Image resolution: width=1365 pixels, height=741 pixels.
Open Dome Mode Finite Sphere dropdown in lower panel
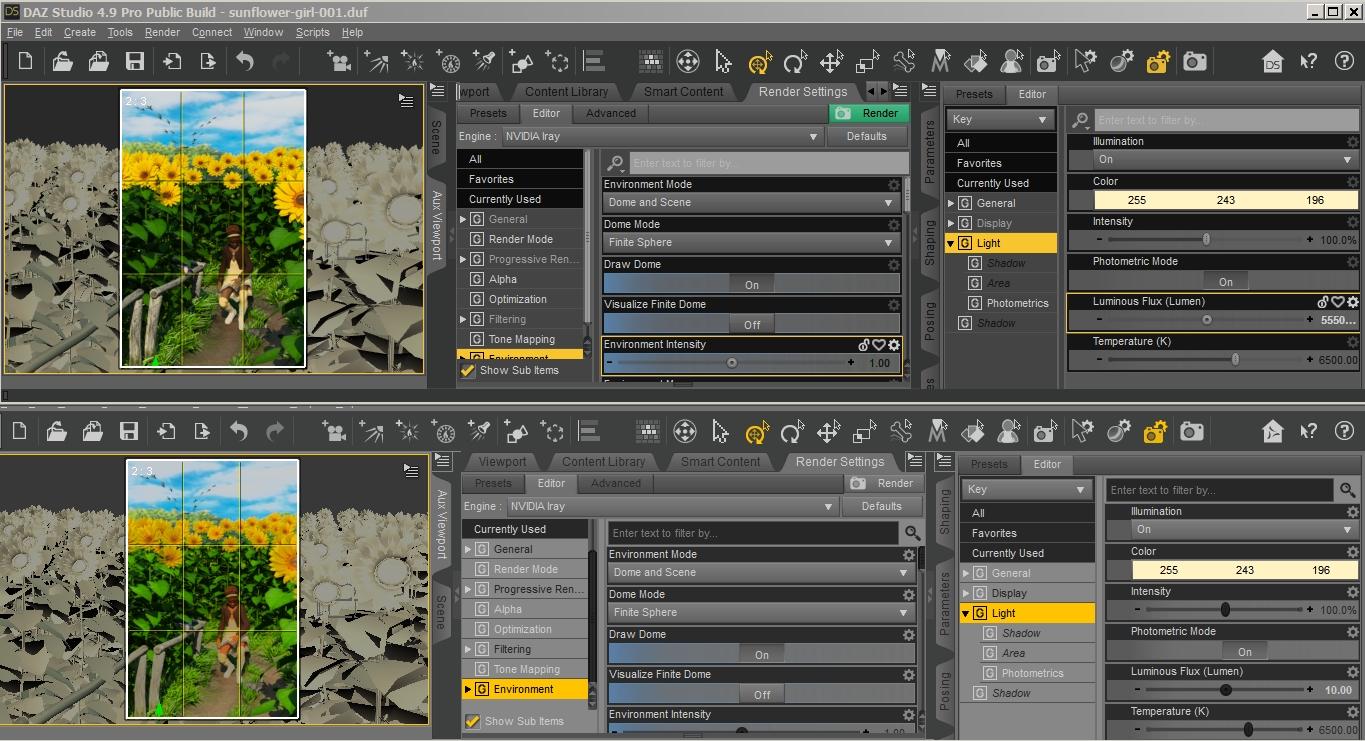pyautogui.click(x=760, y=612)
